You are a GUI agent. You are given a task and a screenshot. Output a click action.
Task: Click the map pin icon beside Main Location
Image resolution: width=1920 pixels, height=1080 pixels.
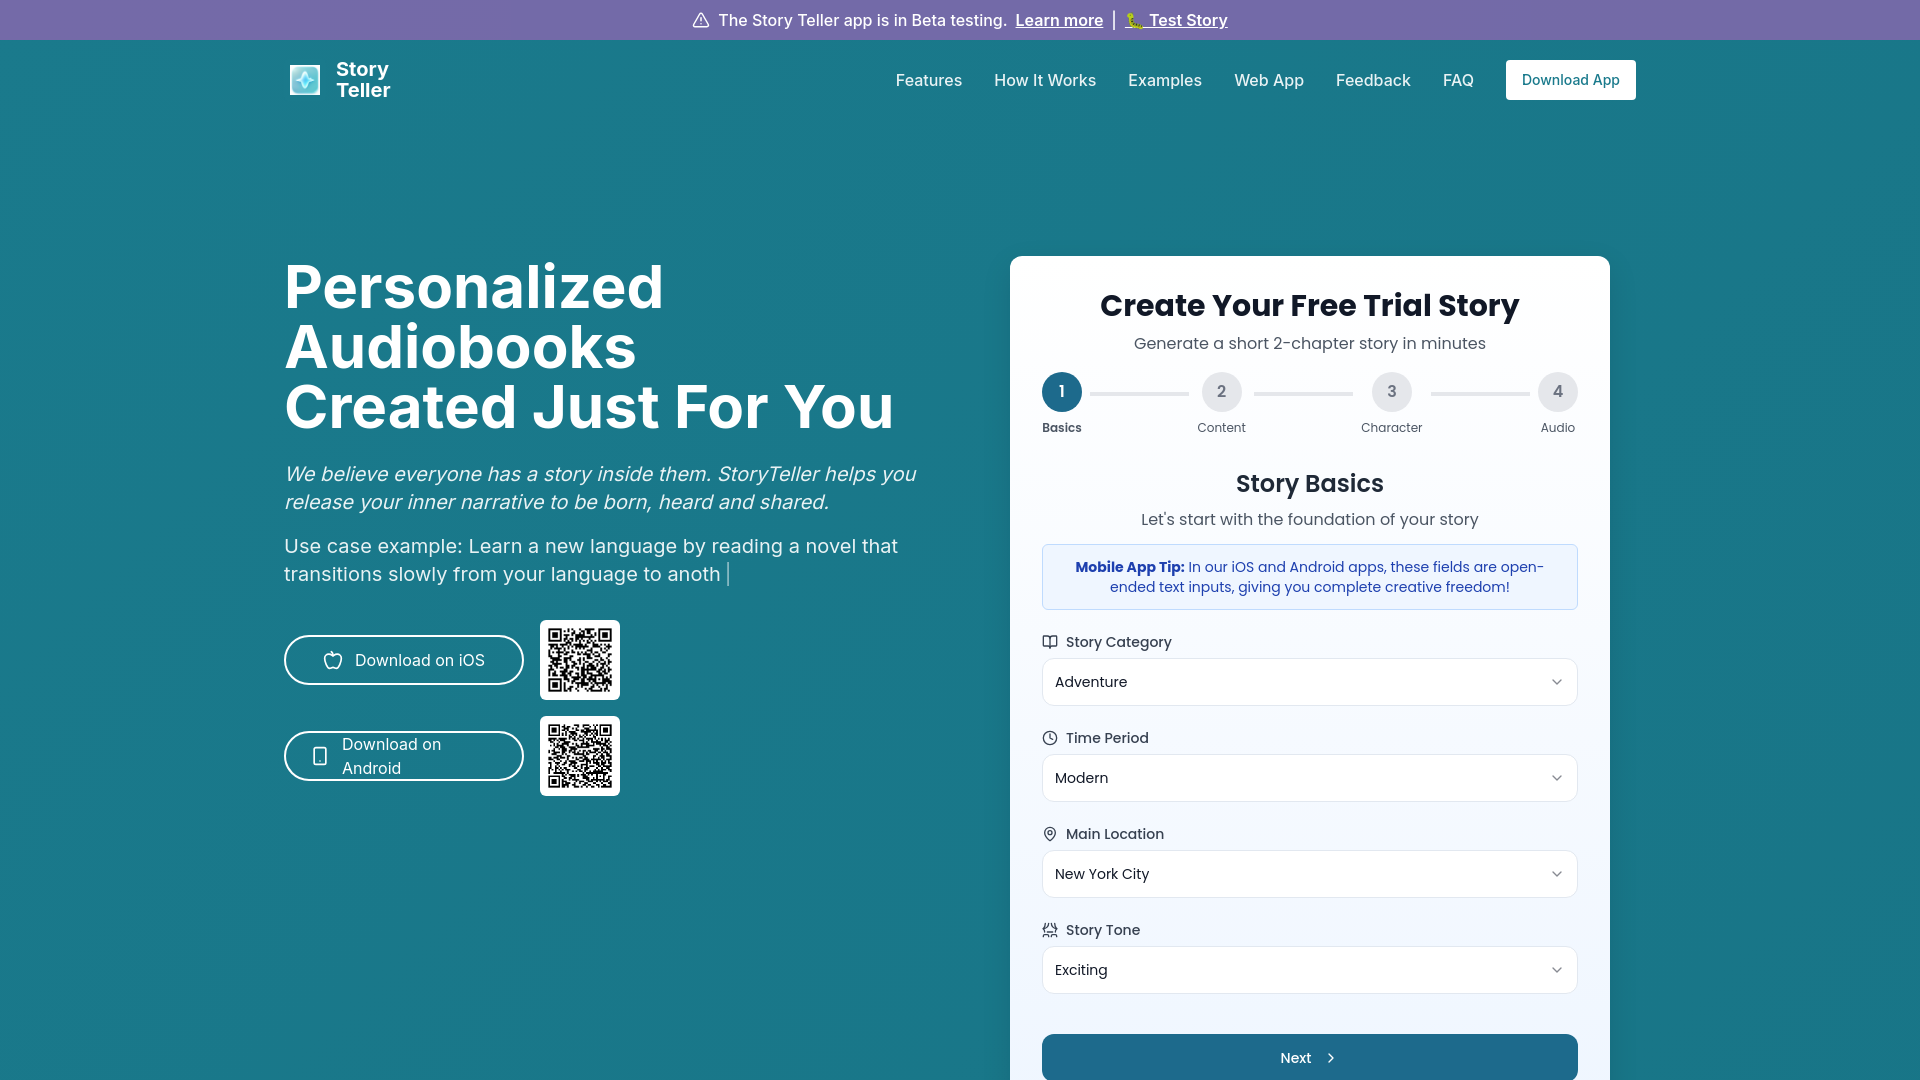point(1049,834)
